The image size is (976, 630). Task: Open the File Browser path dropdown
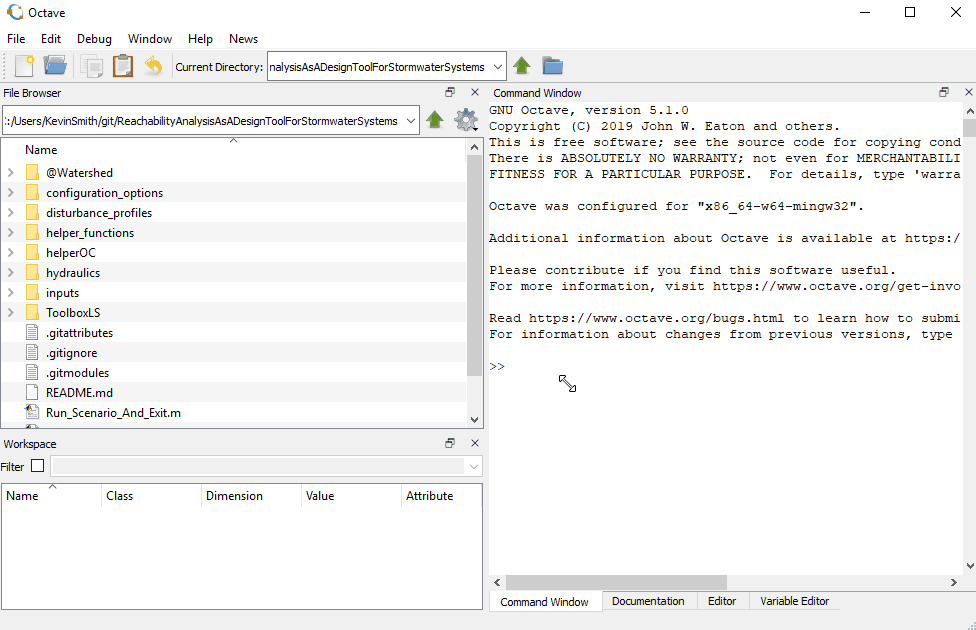click(x=411, y=120)
